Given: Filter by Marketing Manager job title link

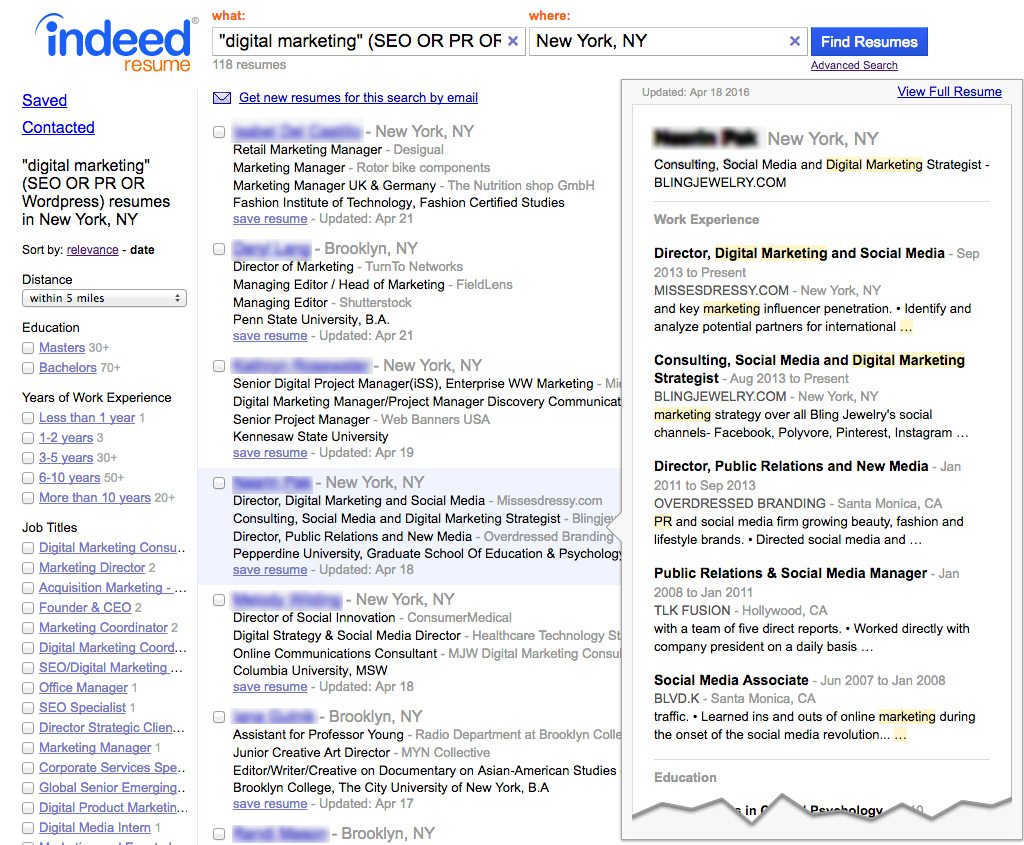Looking at the screenshot, I should [x=95, y=748].
